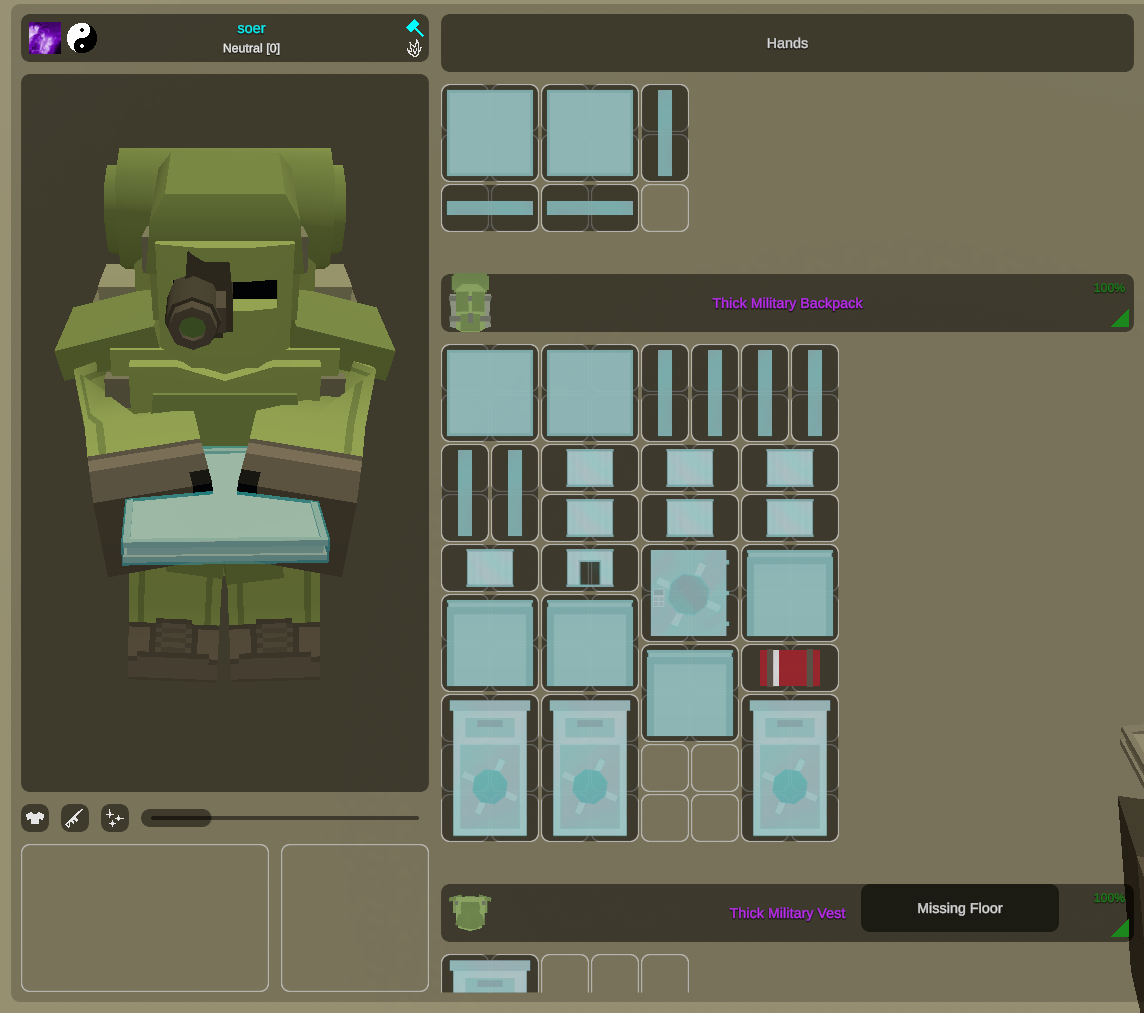Click the yin-yang group icon
Image resolution: width=1144 pixels, height=1013 pixels.
[82, 38]
